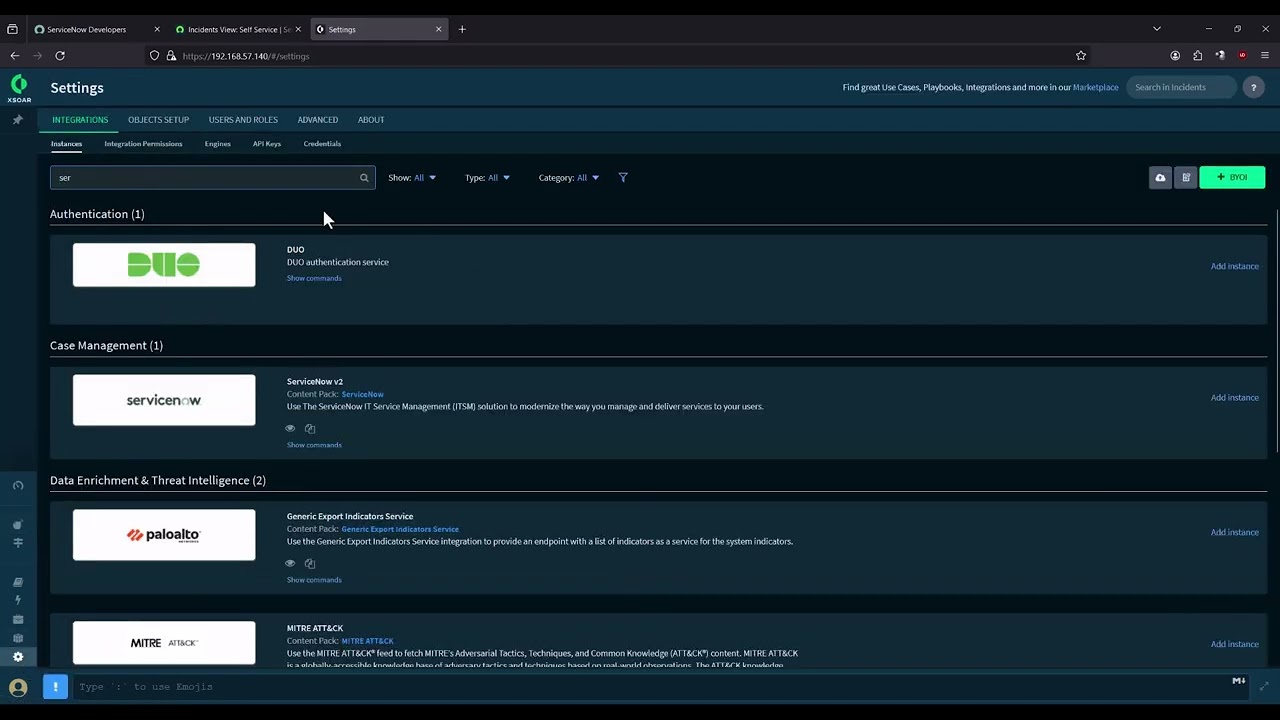Add instance for MITRE ATT&CK
This screenshot has width=1280, height=720.
point(1234,645)
